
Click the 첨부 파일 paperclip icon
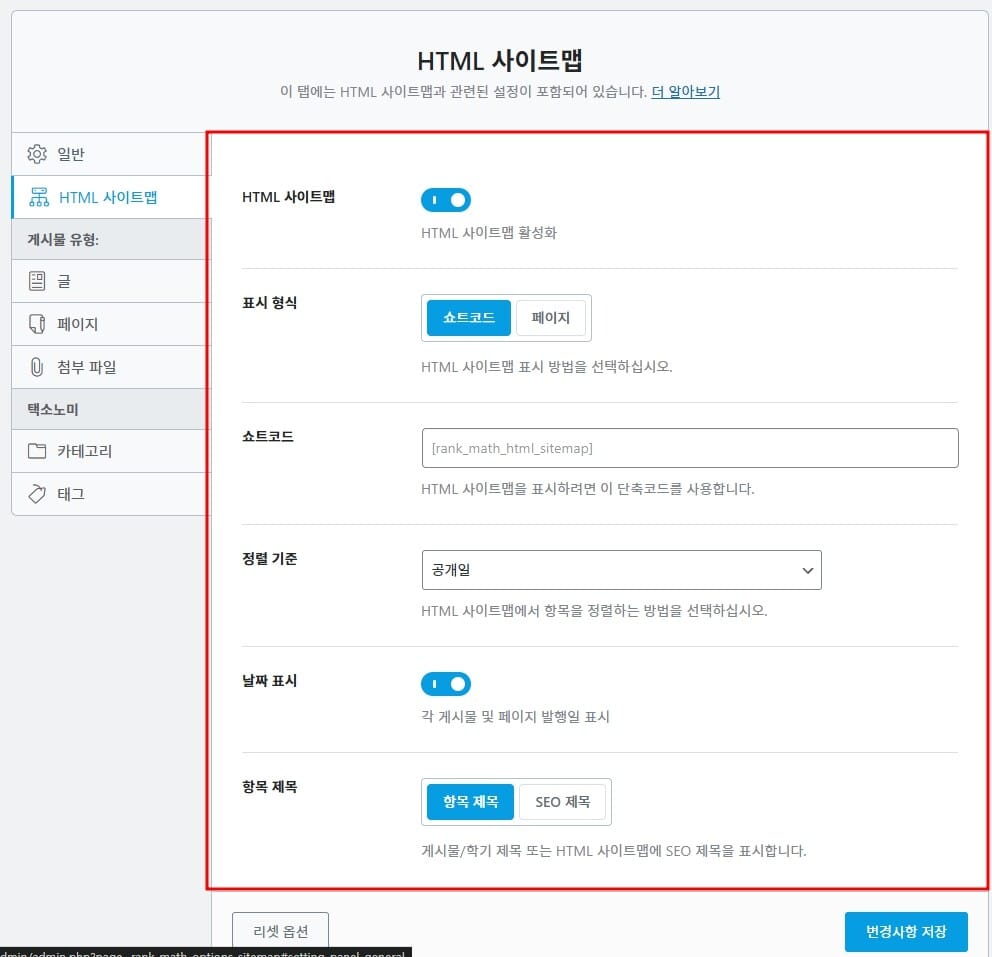tap(37, 367)
